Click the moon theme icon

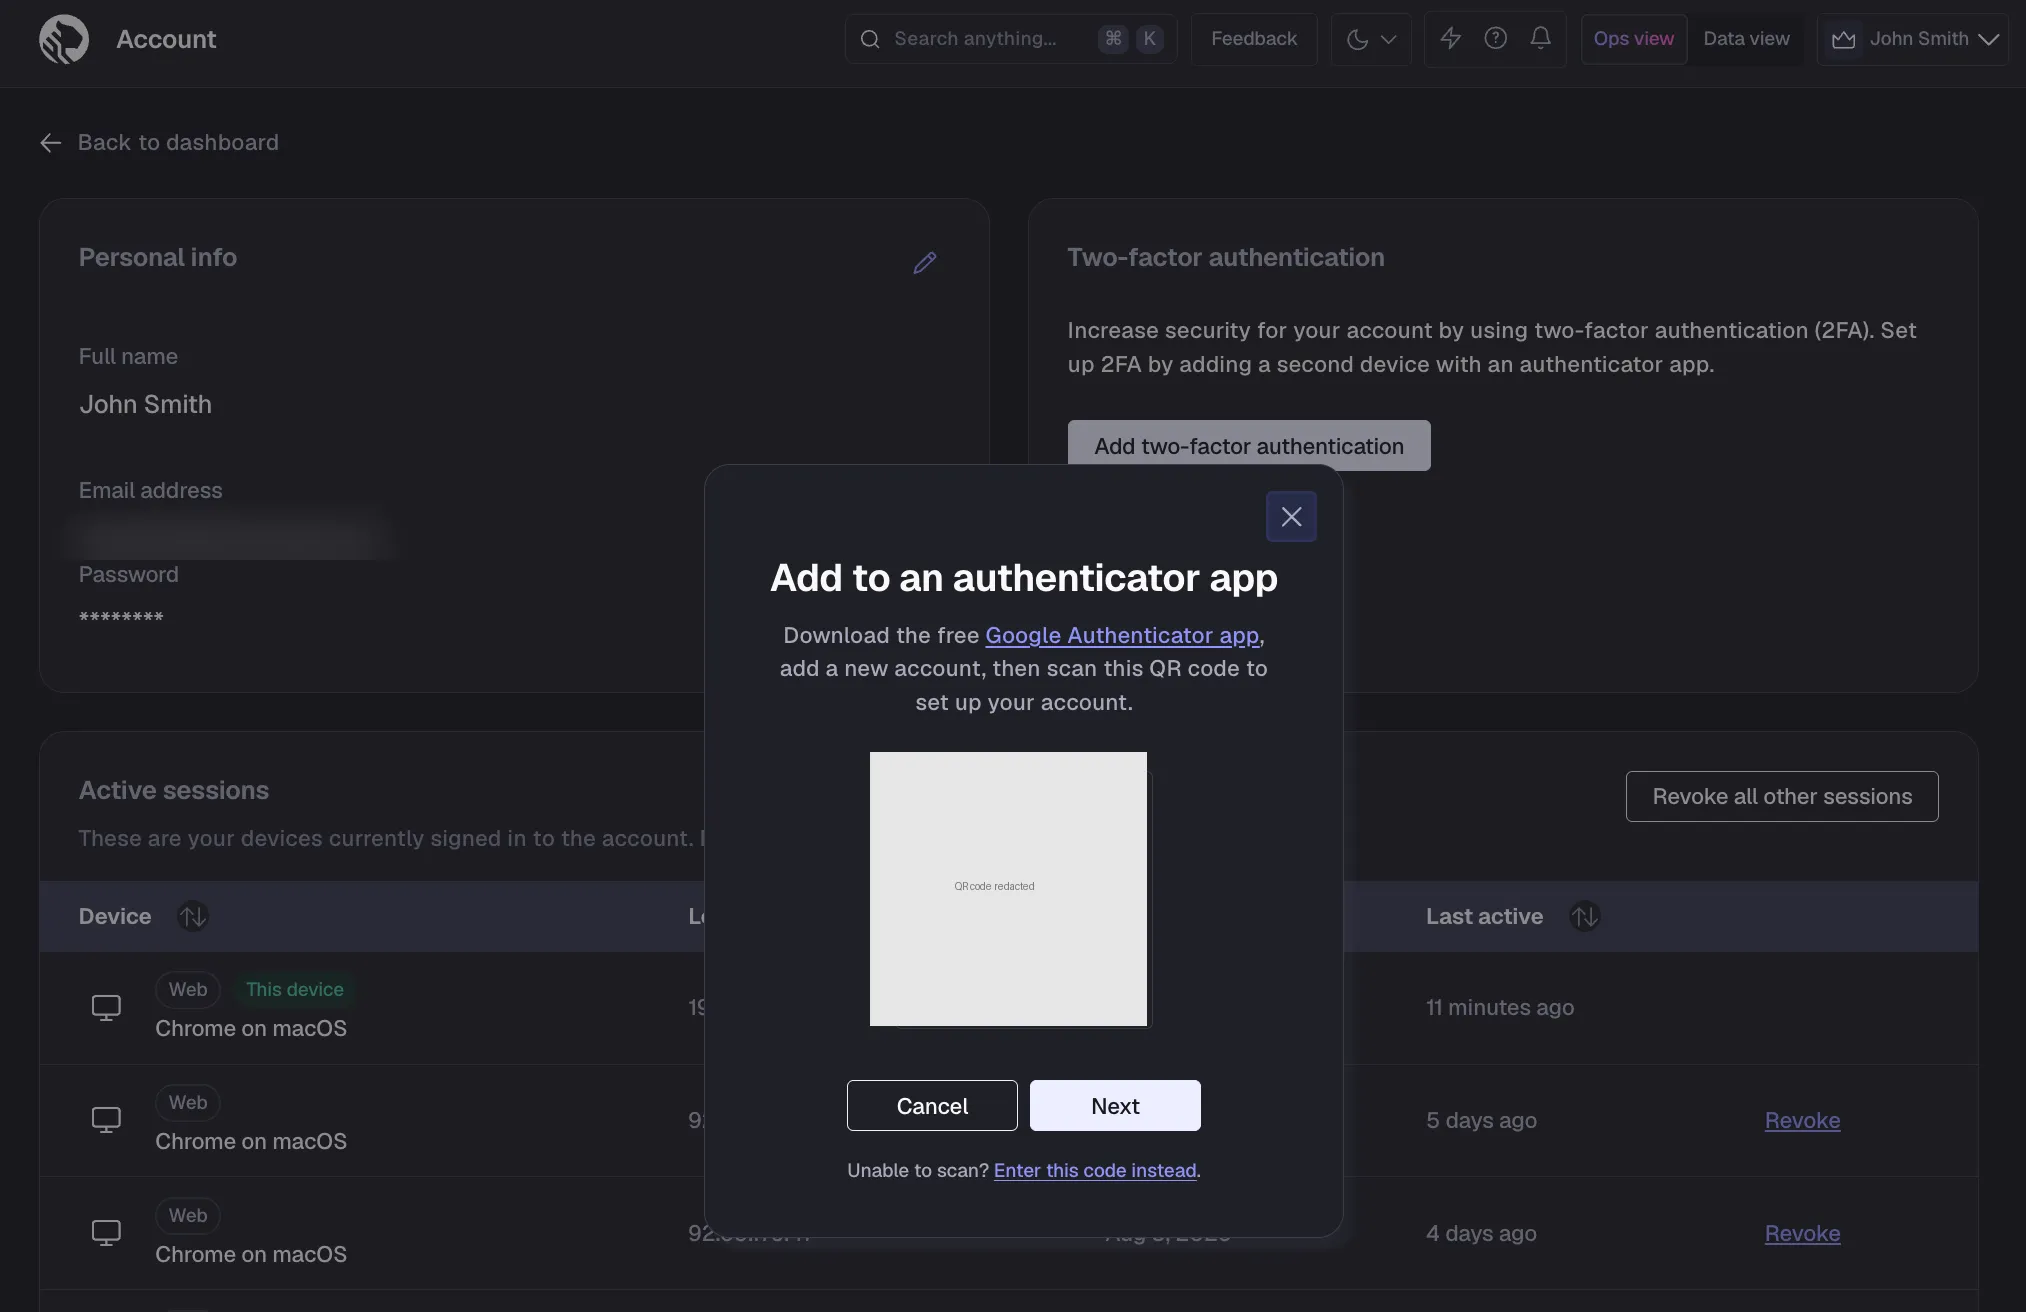pyautogui.click(x=1357, y=39)
